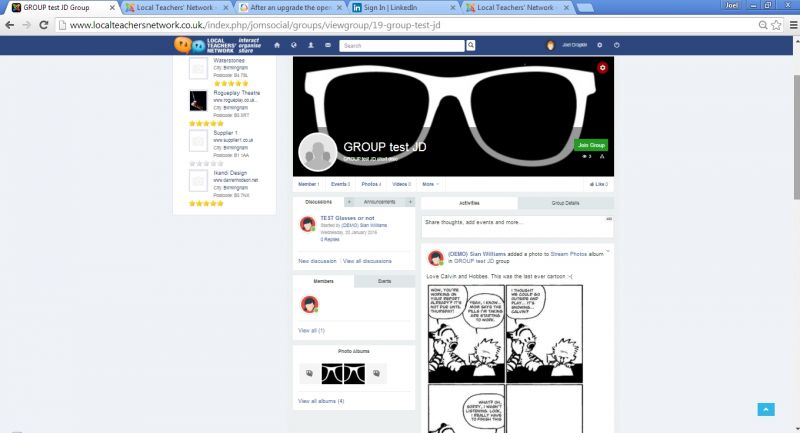Open the header settings gear icon
This screenshot has height=433, width=800.
coord(599,45)
